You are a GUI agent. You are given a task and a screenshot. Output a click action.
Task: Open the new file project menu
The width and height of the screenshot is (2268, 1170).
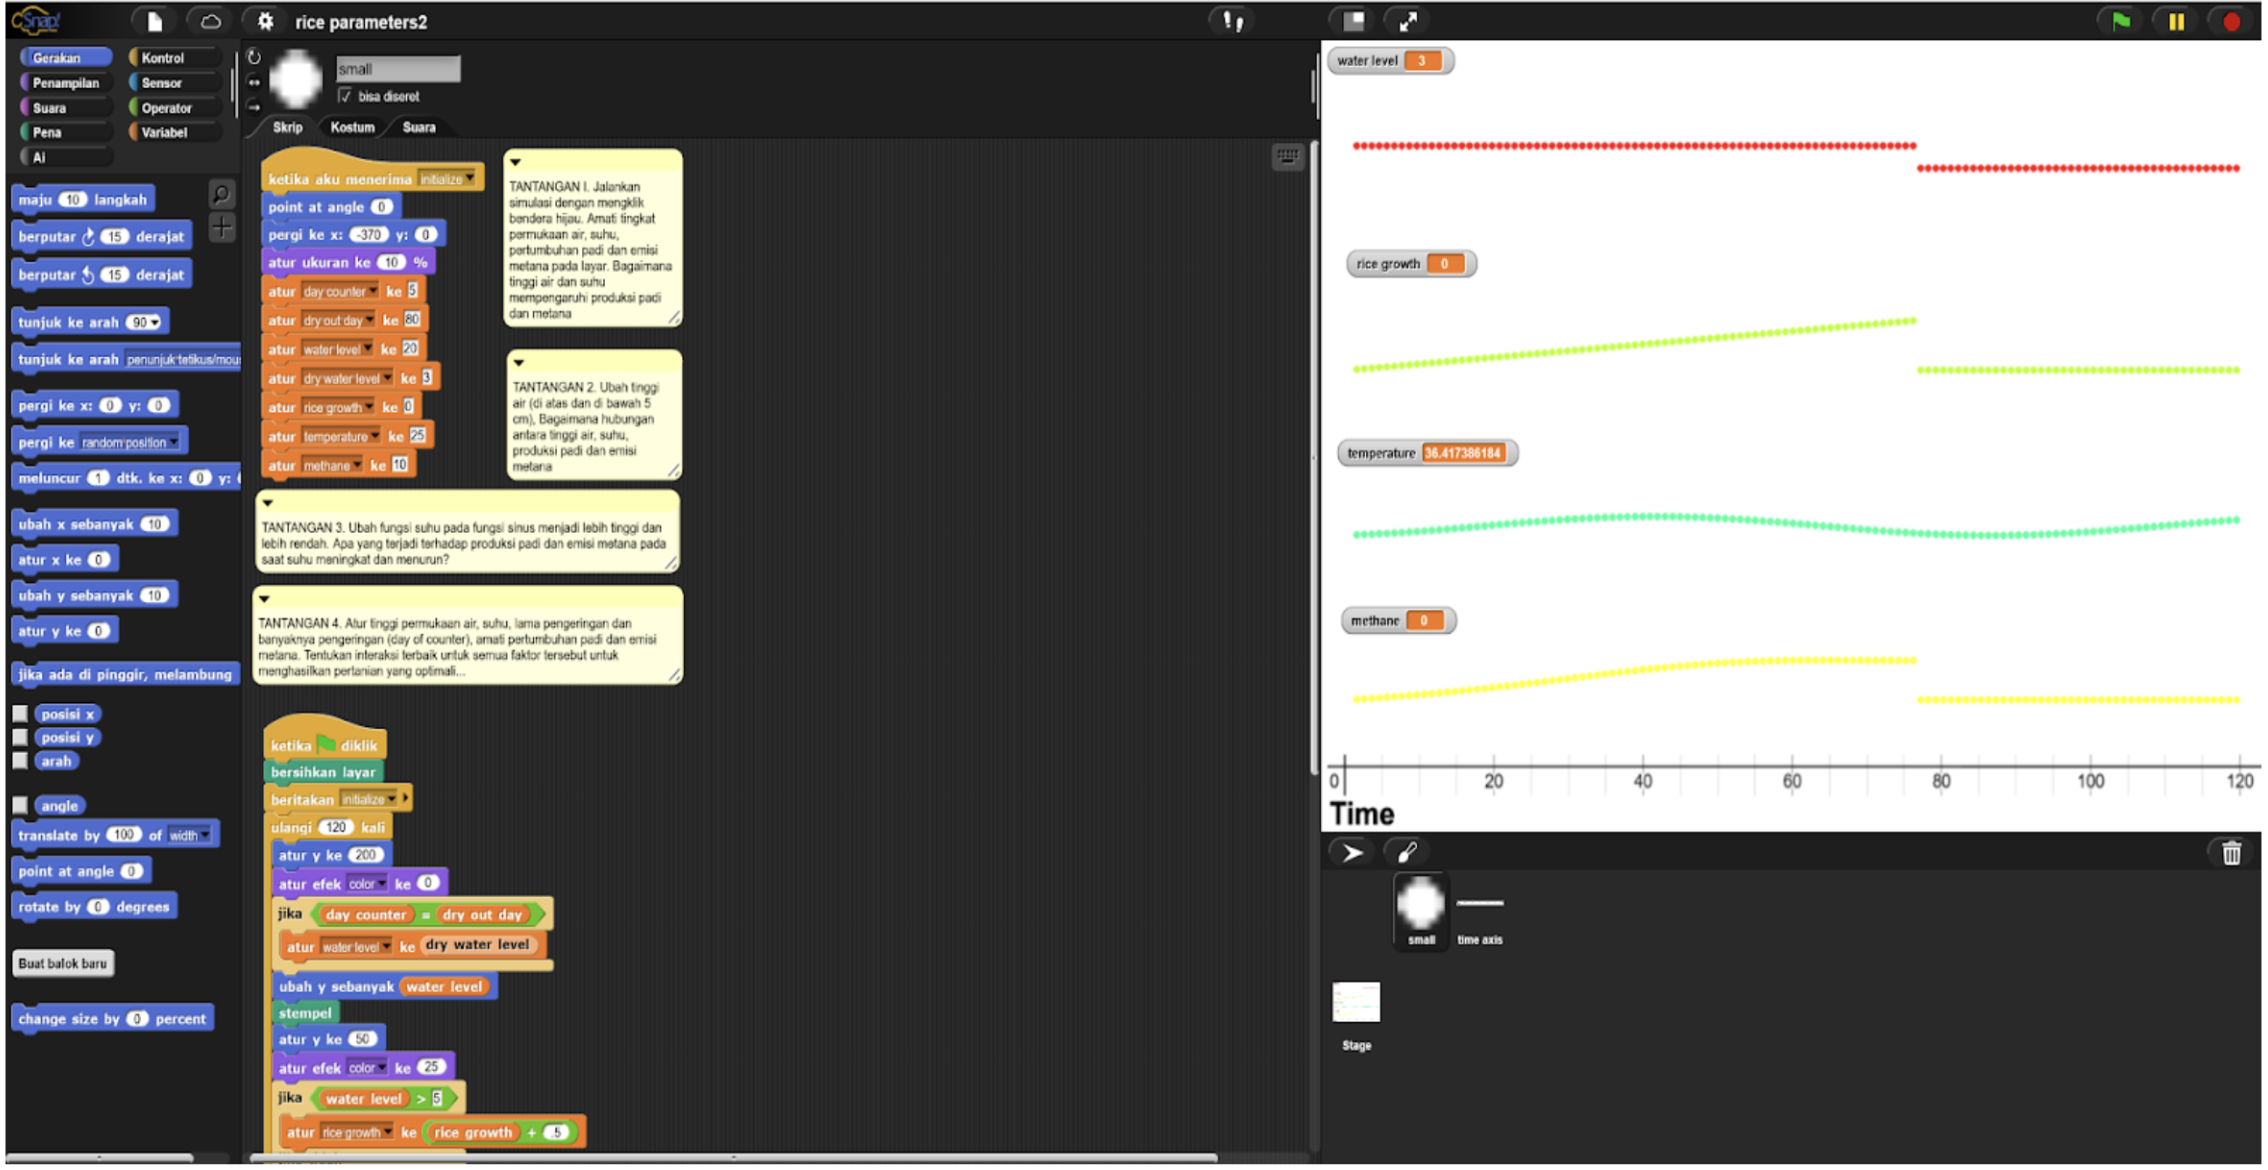coord(155,21)
